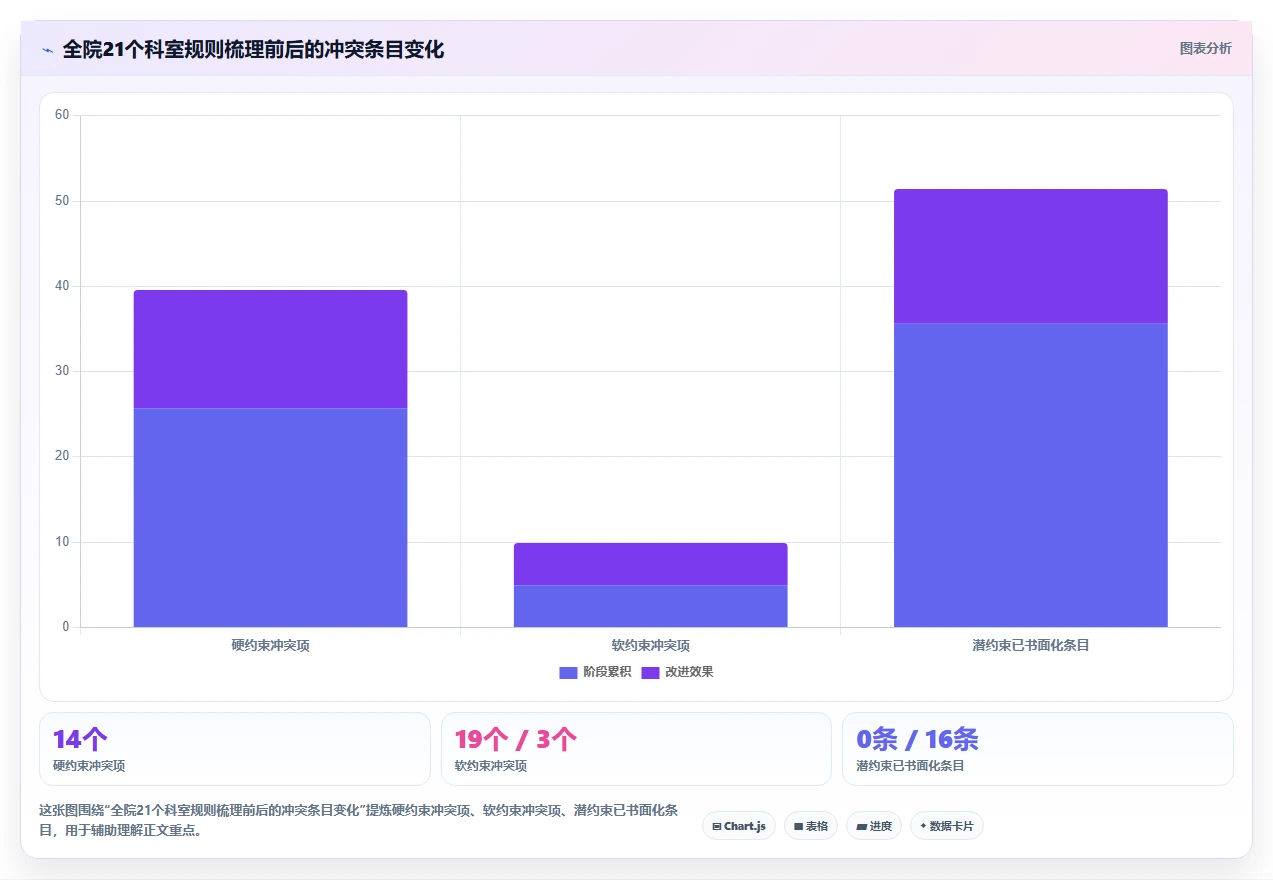
Task: Click the star icon inside 数据卡片 tag
Action: [x=923, y=826]
